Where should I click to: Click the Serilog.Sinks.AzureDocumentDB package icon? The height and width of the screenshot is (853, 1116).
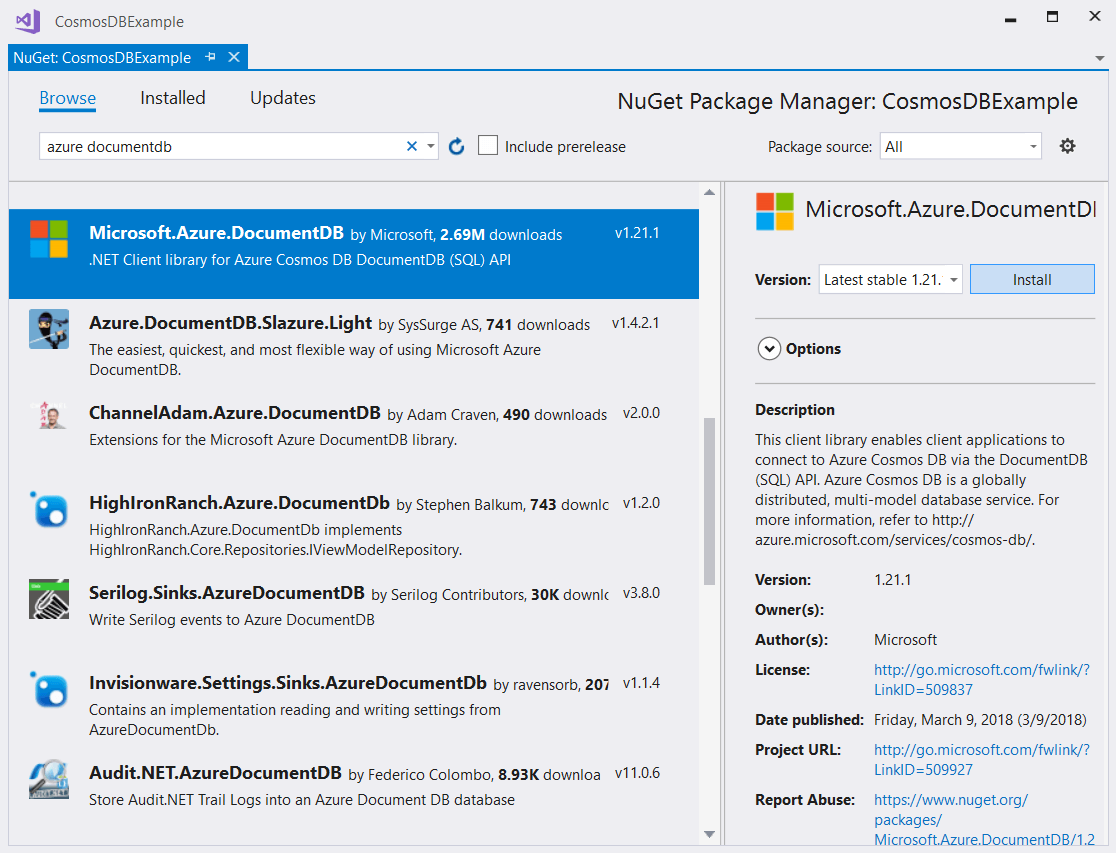coord(49,599)
